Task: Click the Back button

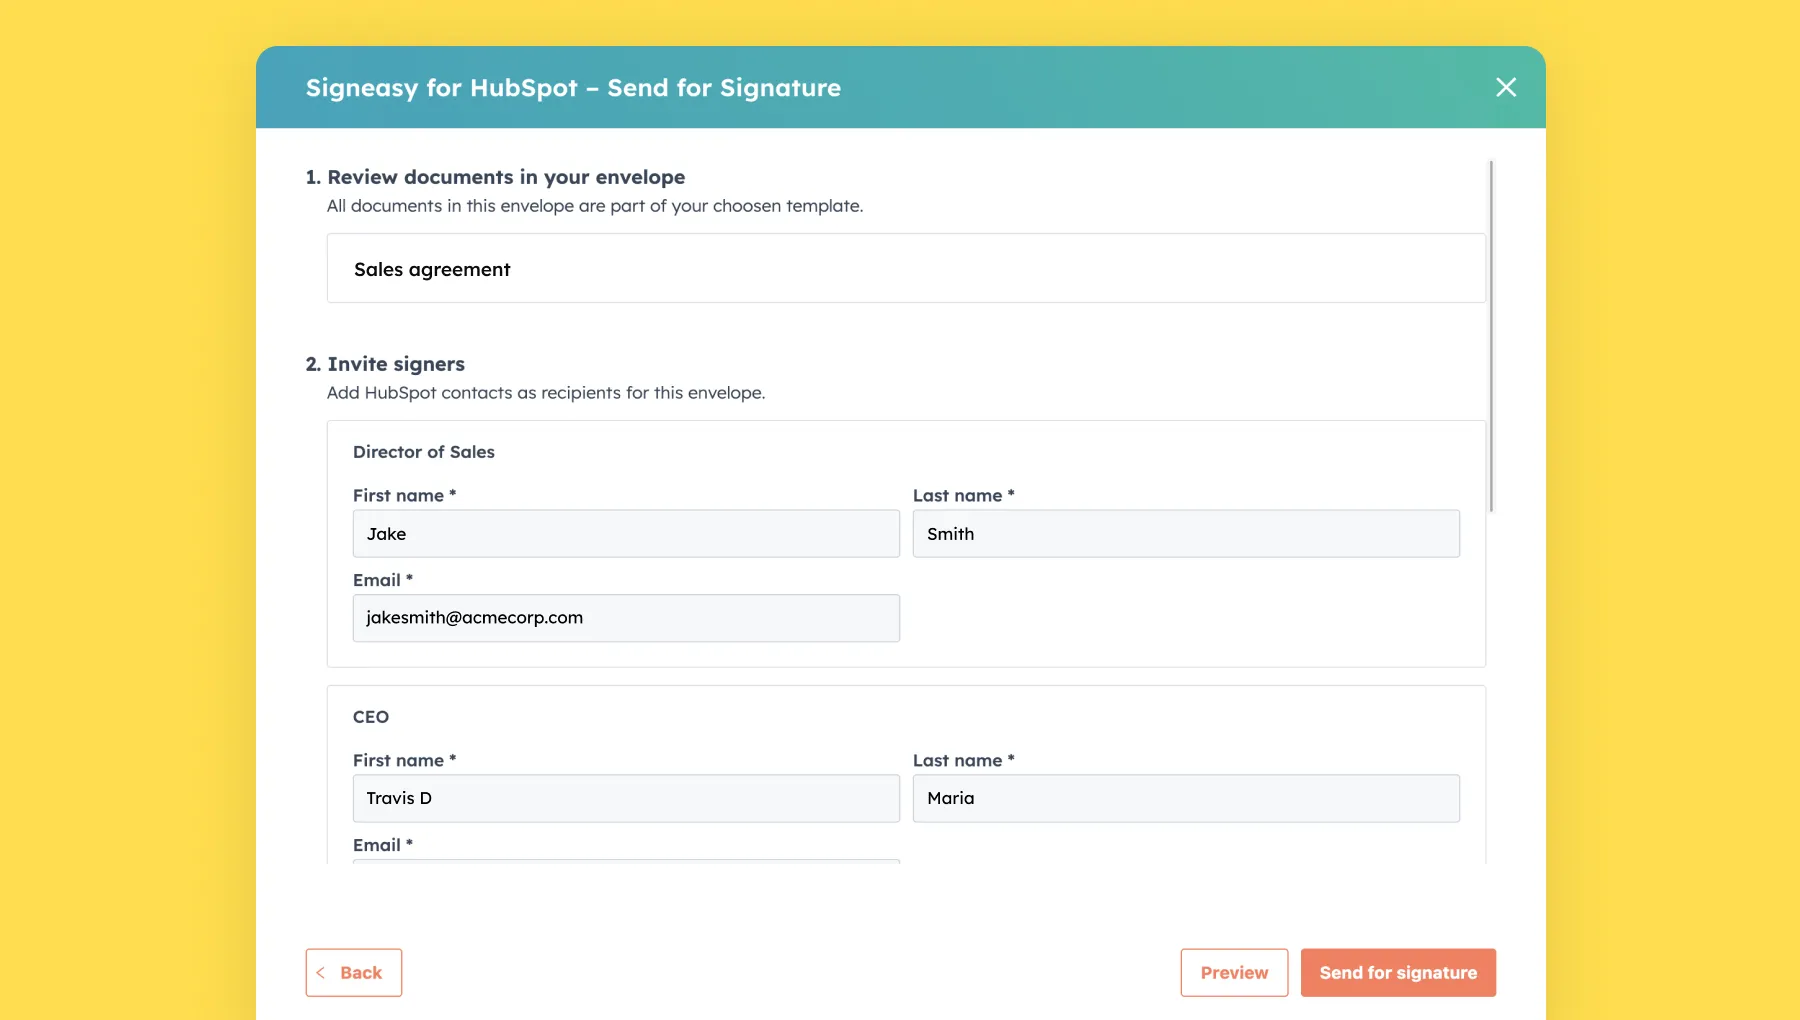Action: point(354,972)
